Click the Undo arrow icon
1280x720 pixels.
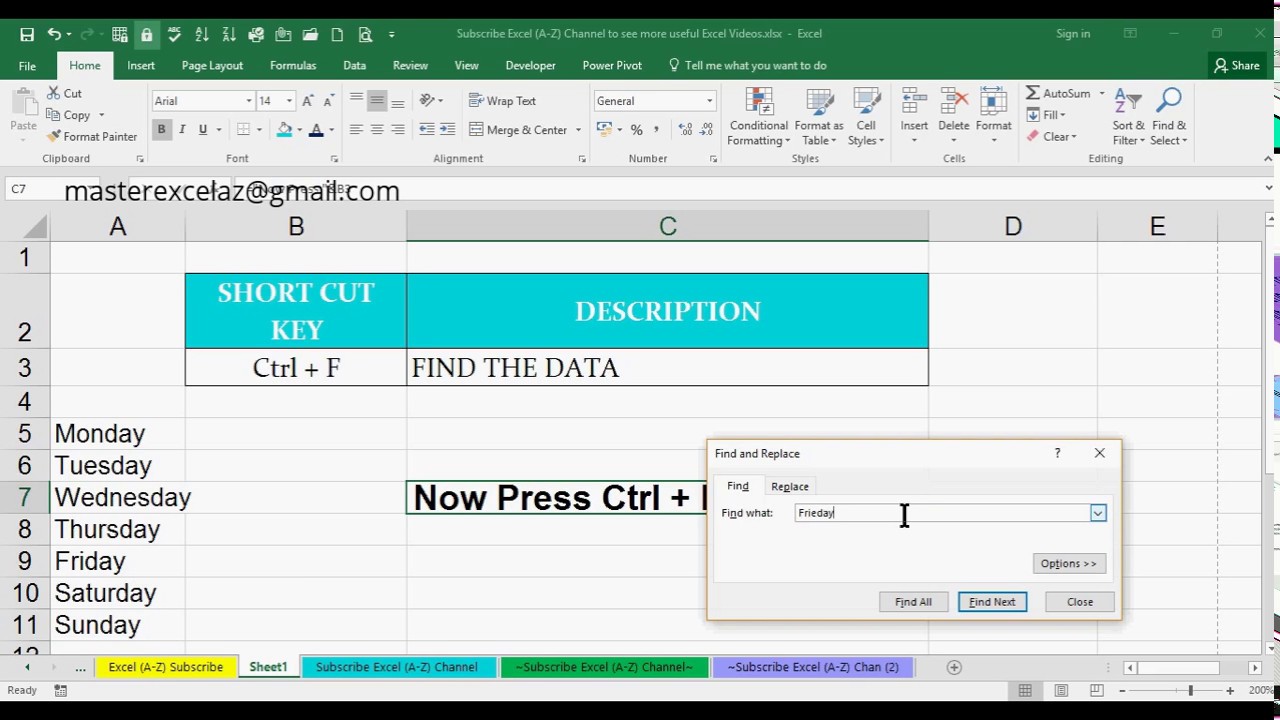[x=54, y=34]
